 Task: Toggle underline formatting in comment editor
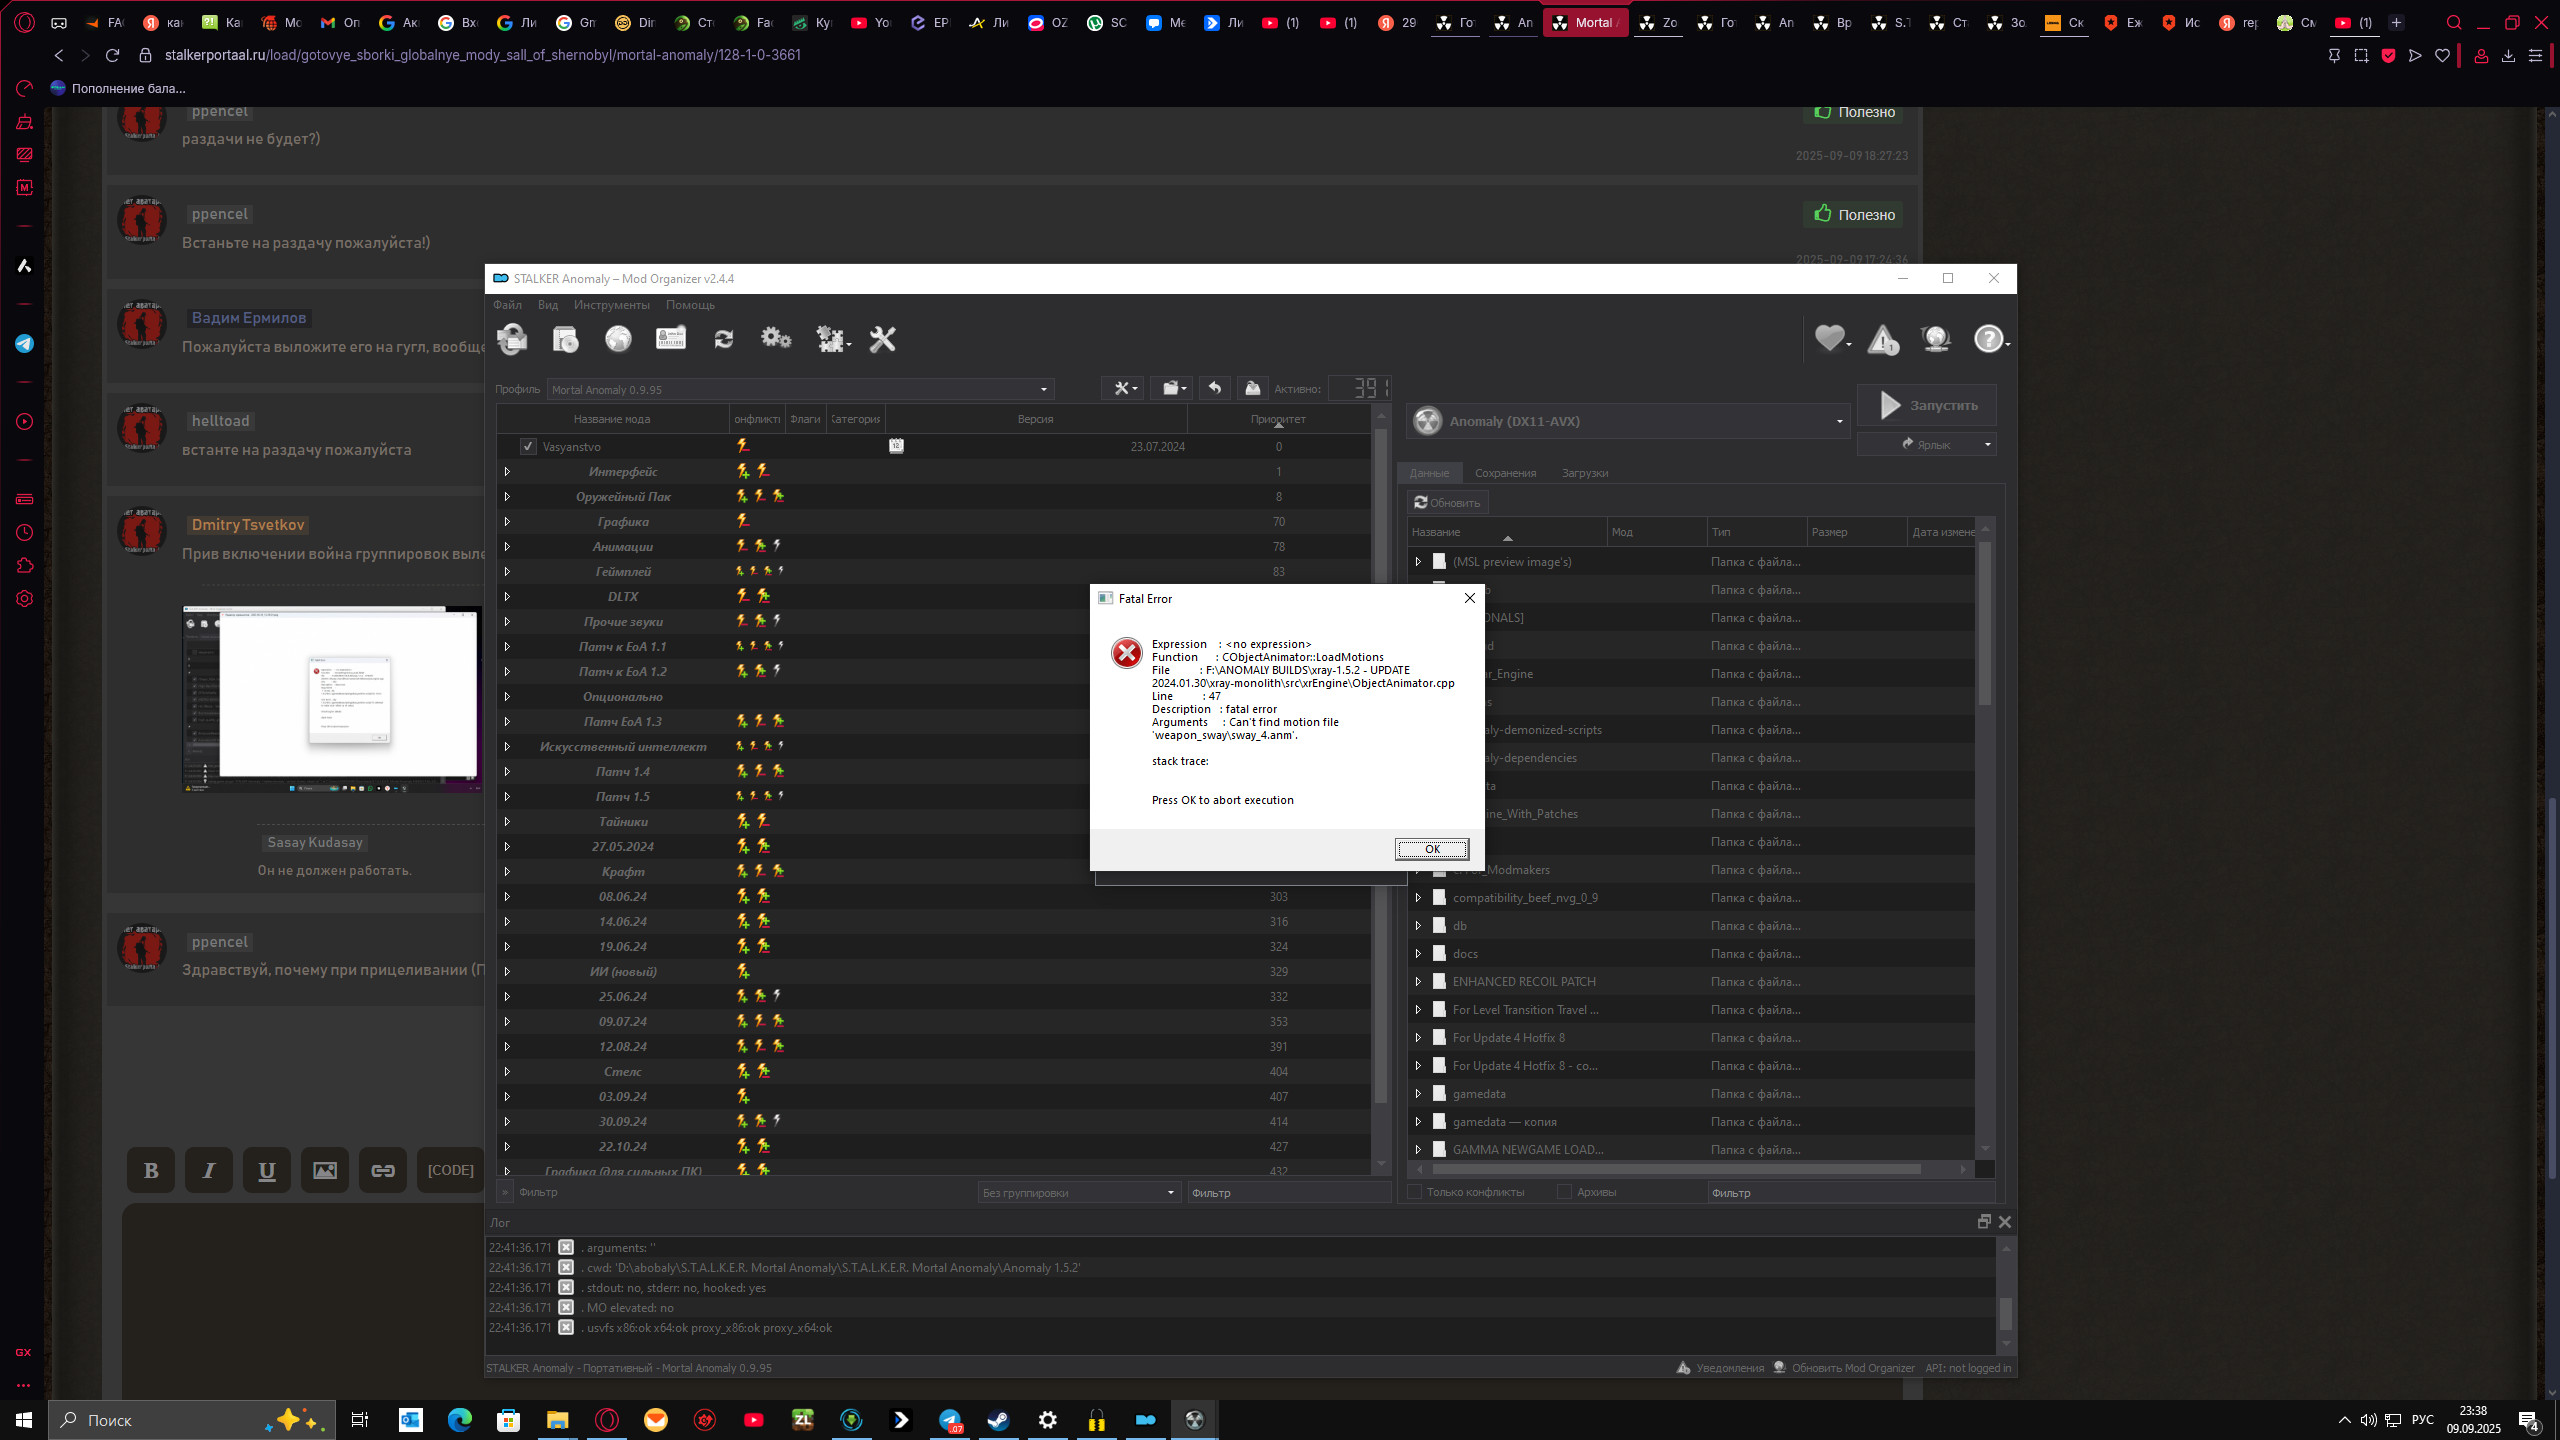click(x=267, y=1170)
